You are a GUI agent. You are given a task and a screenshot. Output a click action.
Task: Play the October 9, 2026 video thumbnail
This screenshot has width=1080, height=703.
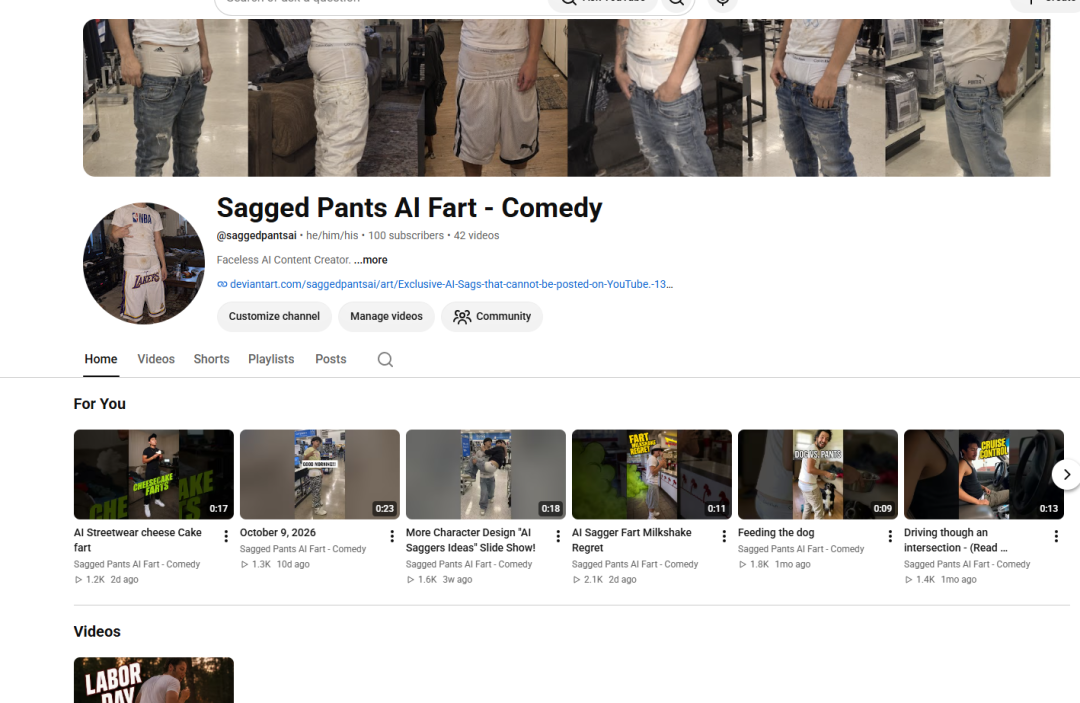(320, 474)
